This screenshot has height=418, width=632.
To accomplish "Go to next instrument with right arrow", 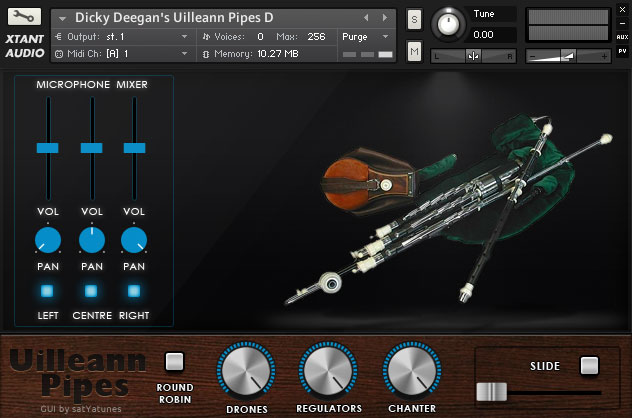I will pyautogui.click(x=385, y=17).
